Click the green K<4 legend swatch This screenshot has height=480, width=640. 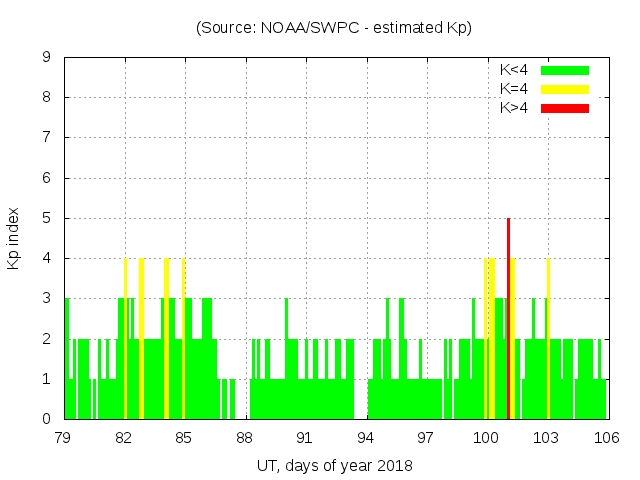click(x=565, y=70)
